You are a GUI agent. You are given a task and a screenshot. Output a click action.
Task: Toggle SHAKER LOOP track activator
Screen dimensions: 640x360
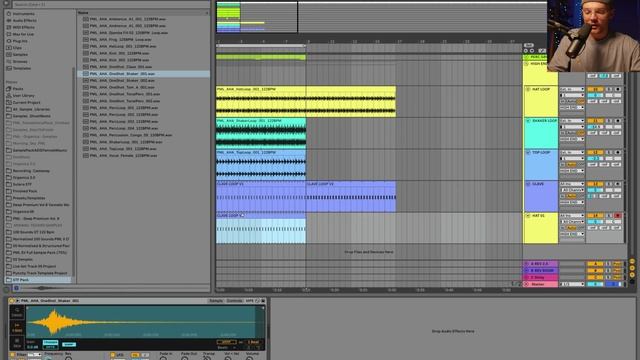click(x=595, y=121)
